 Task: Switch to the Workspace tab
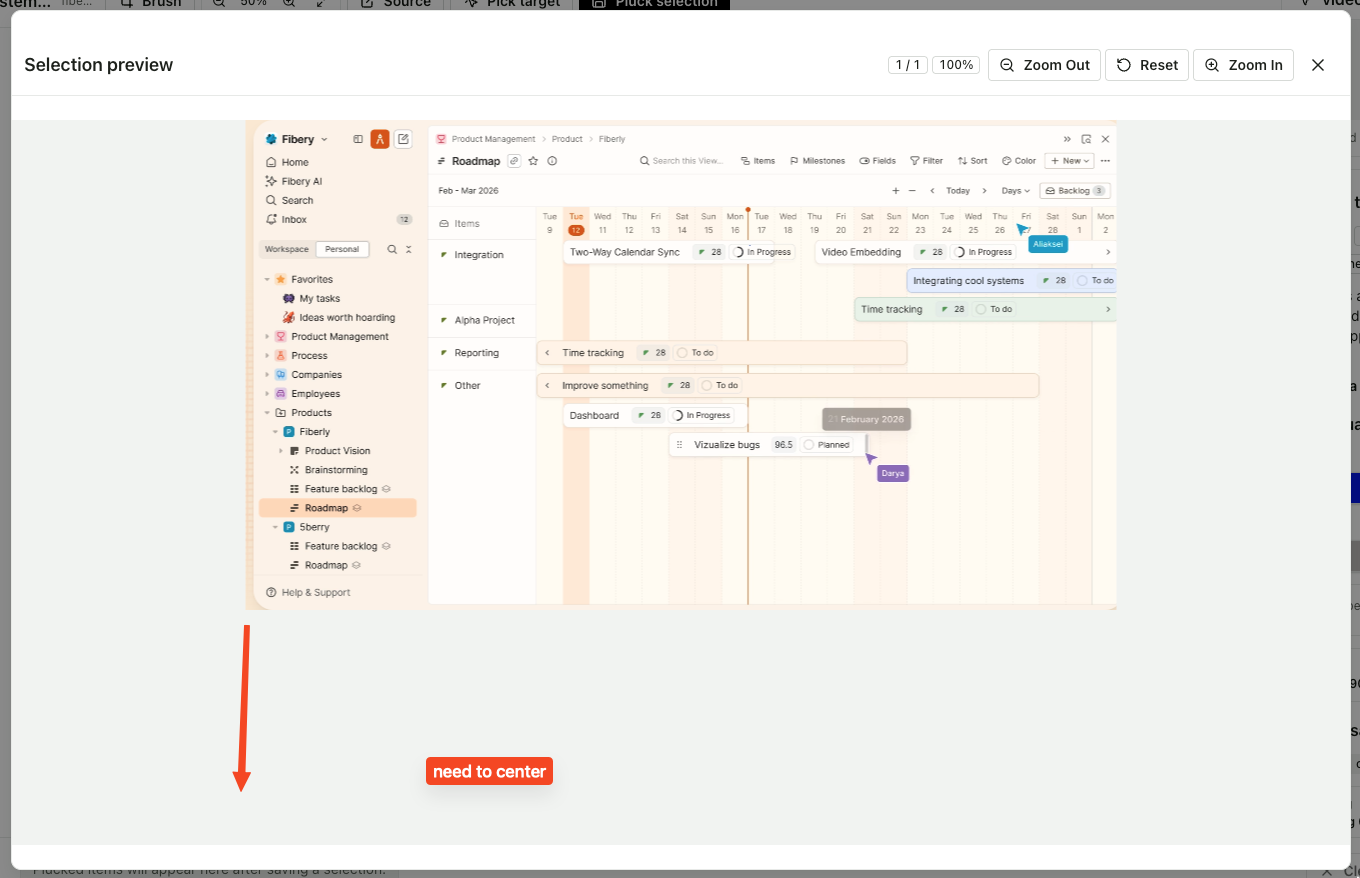pyautogui.click(x=287, y=249)
